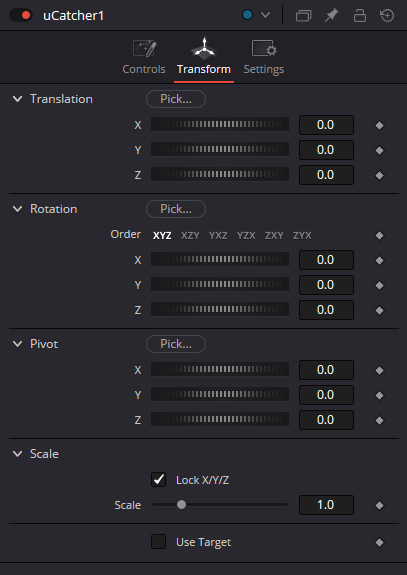The height and width of the screenshot is (575, 407).
Task: Open the Settings tab
Action: 264,57
